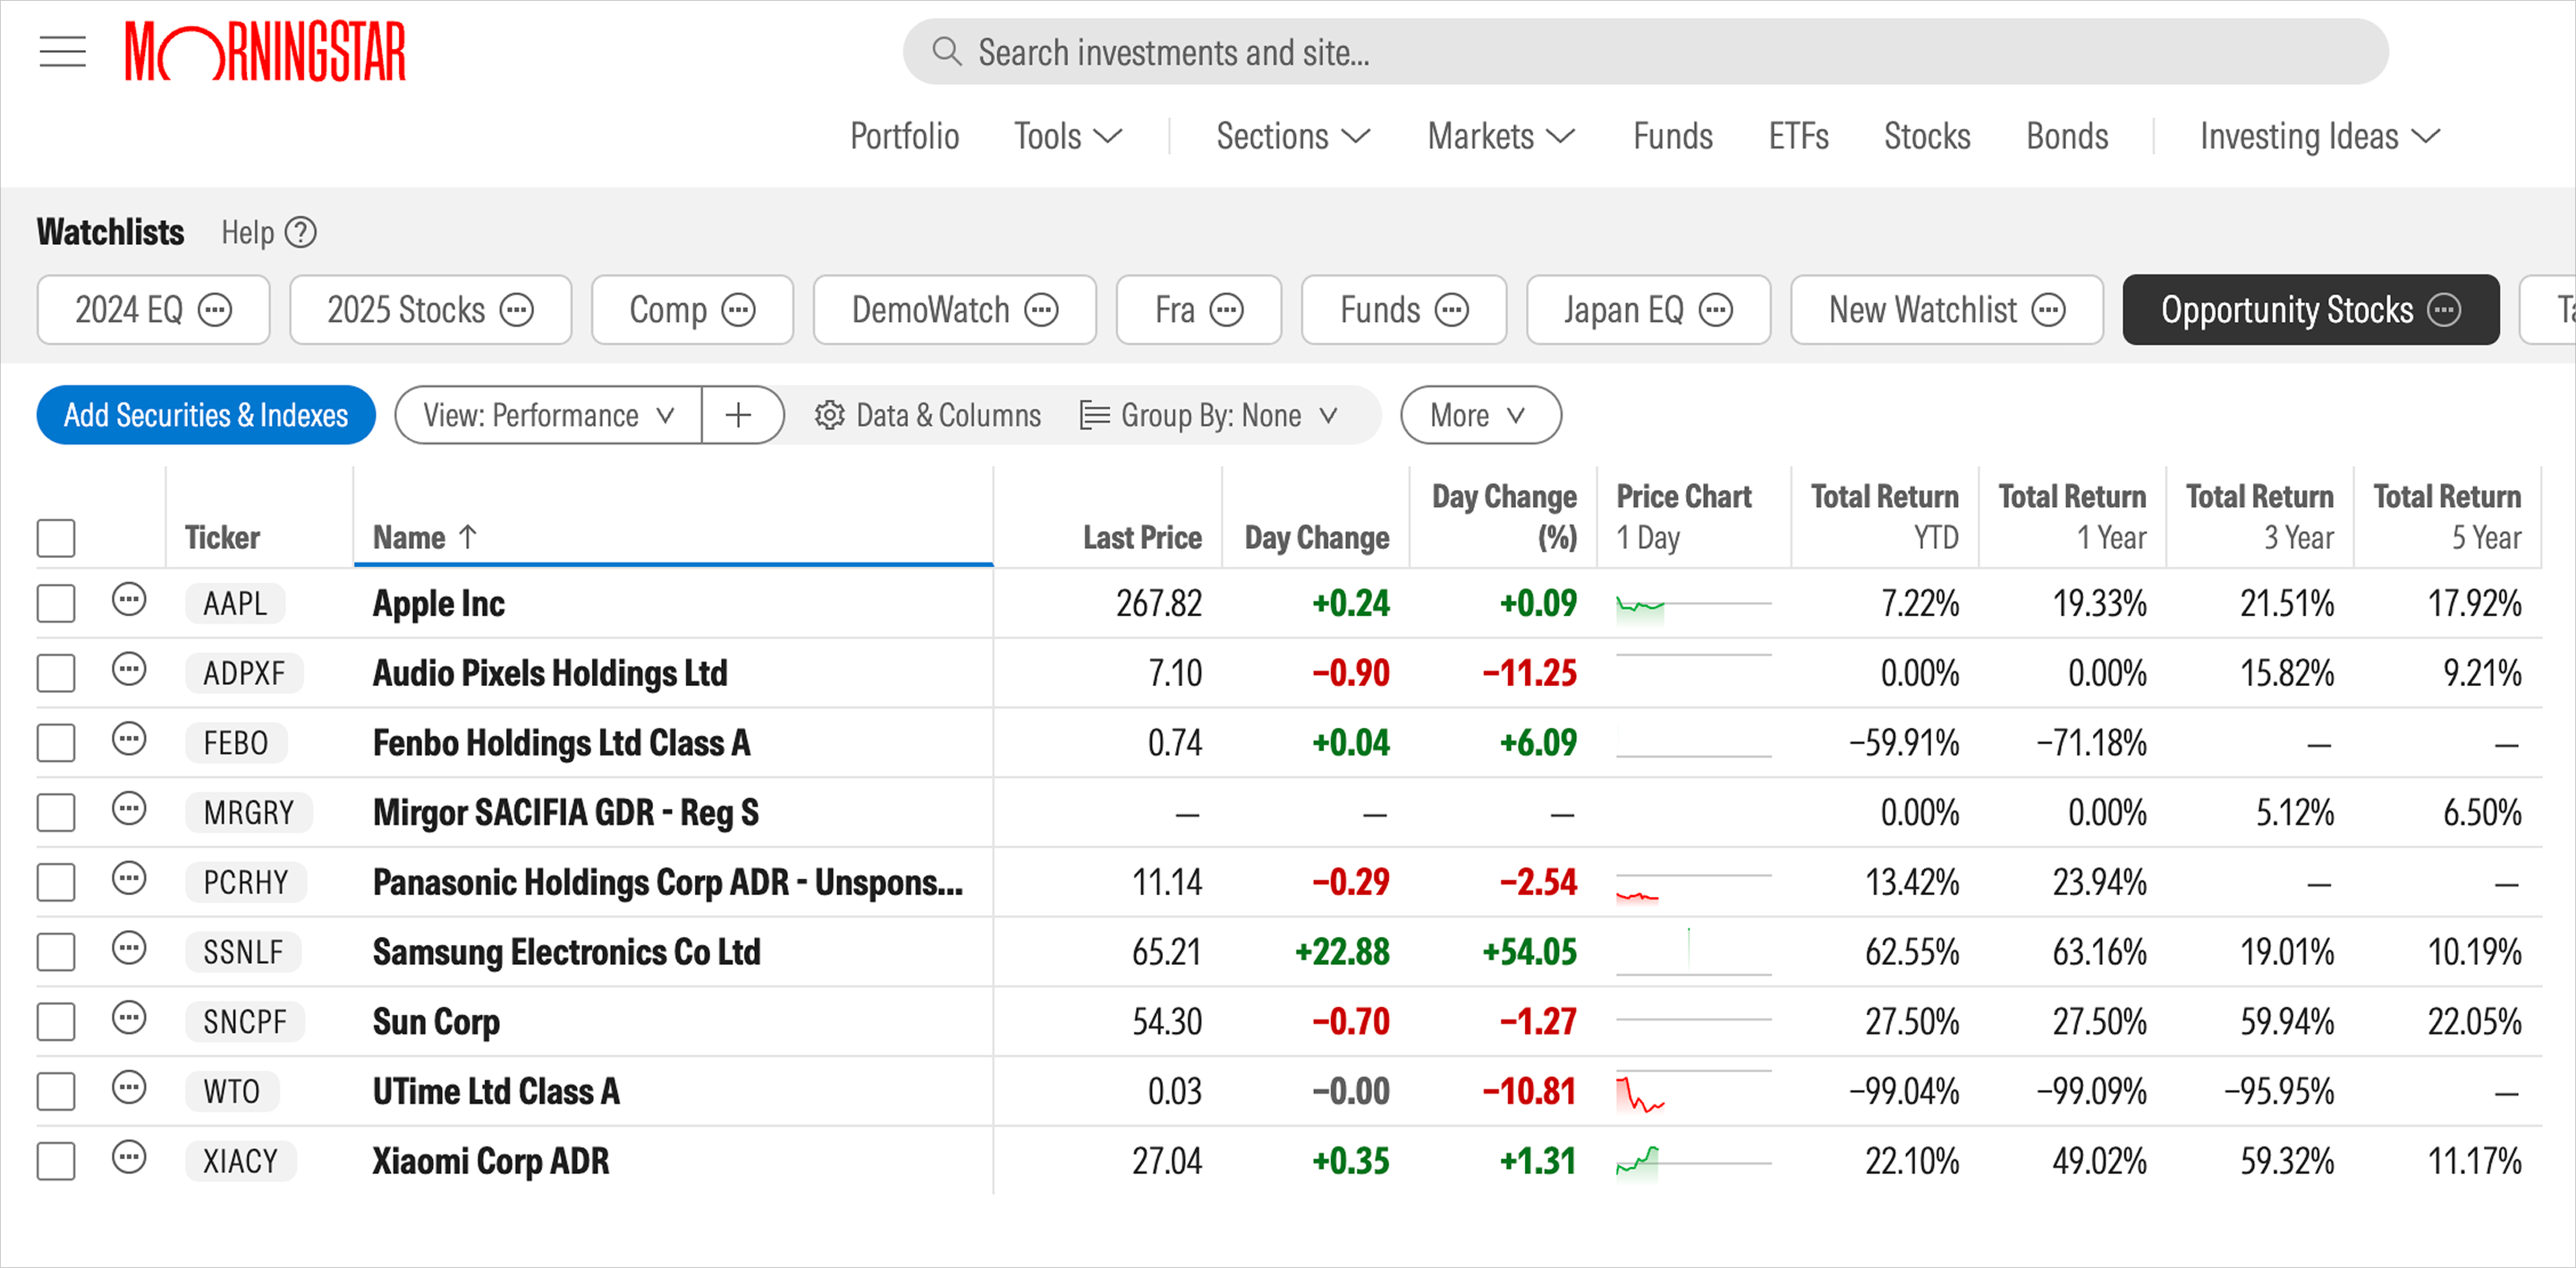Open the hamburger menu icon
2576x1268 pixels.
[62, 51]
